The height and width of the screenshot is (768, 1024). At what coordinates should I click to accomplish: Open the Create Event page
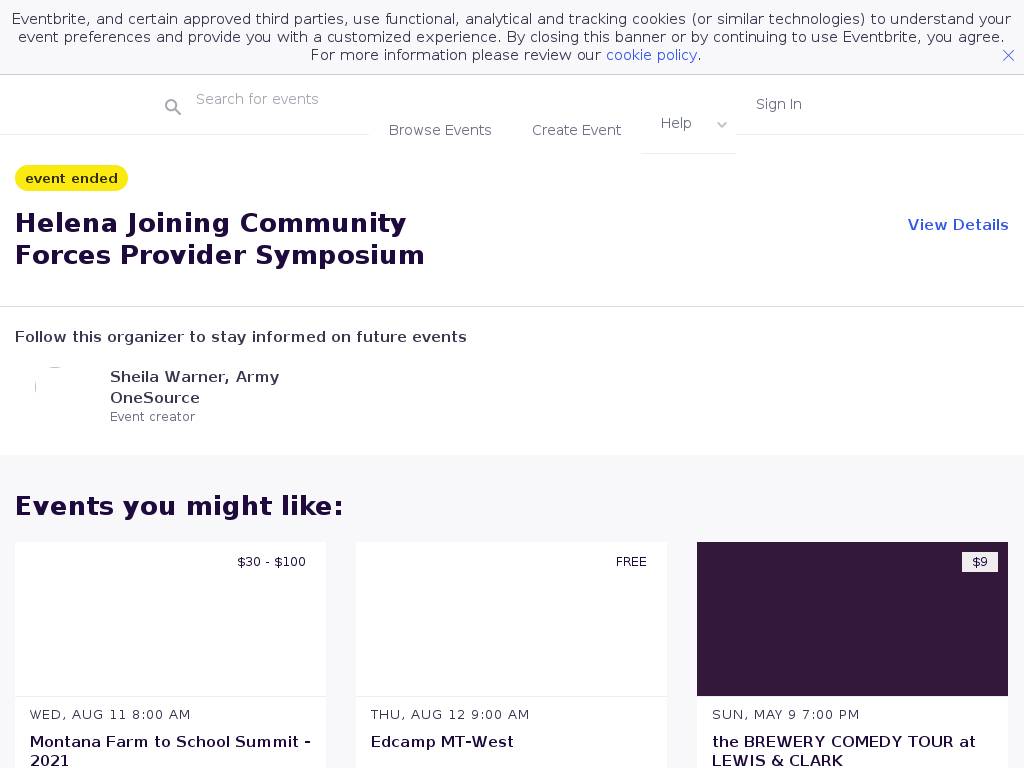(x=576, y=130)
